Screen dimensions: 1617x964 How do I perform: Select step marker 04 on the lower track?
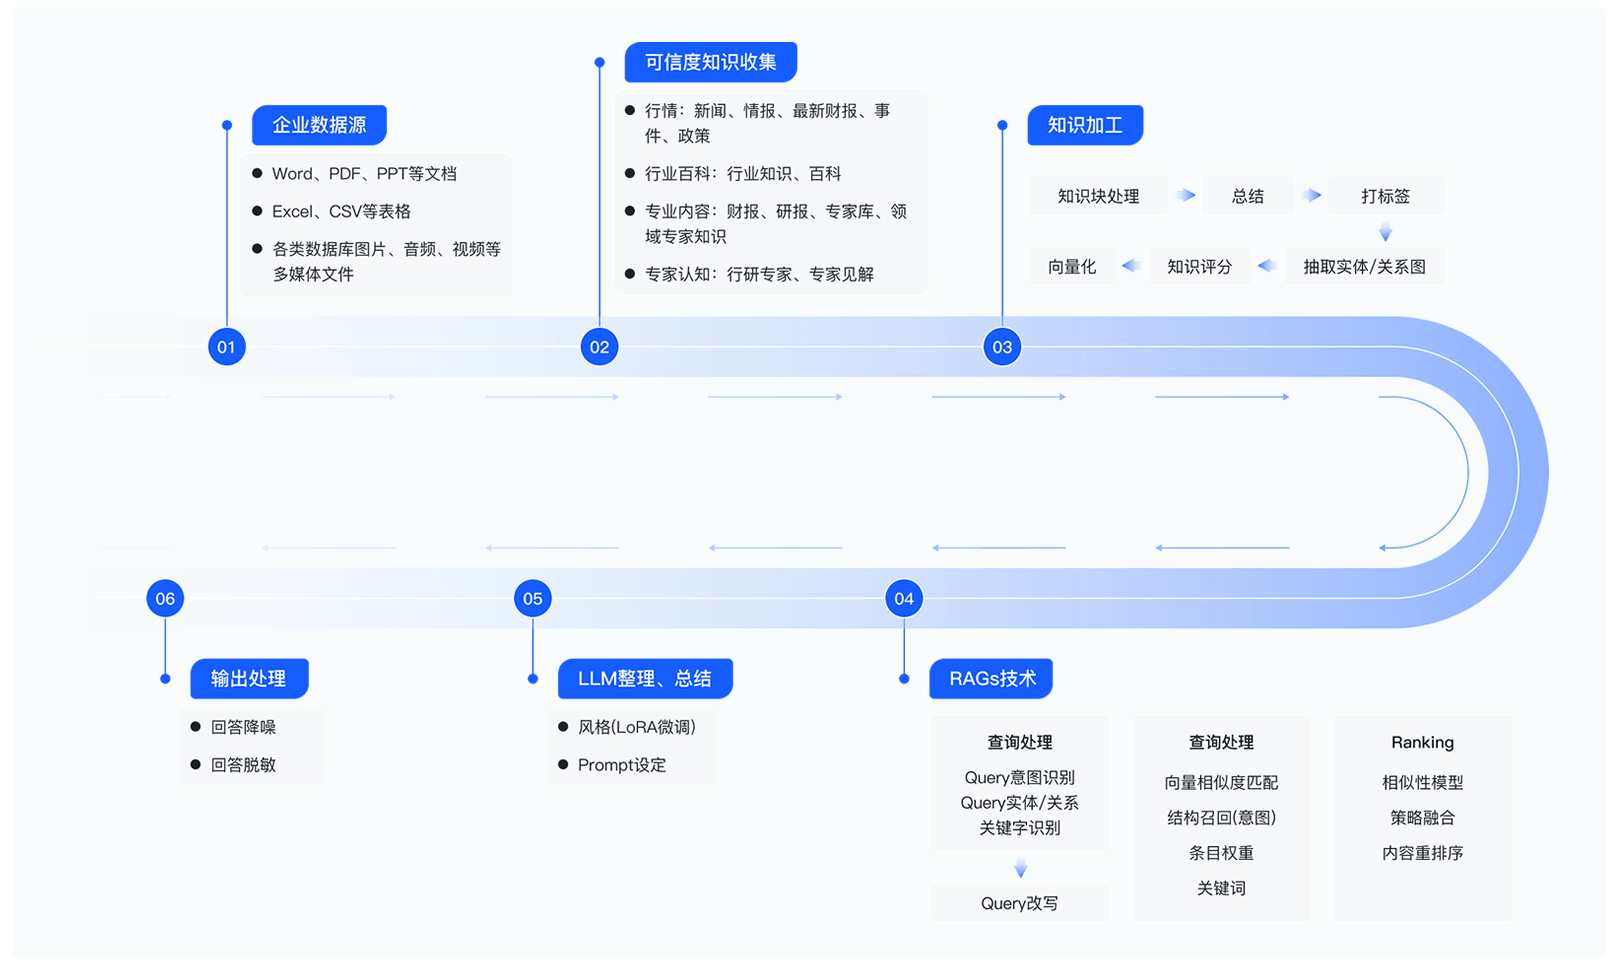tap(904, 599)
